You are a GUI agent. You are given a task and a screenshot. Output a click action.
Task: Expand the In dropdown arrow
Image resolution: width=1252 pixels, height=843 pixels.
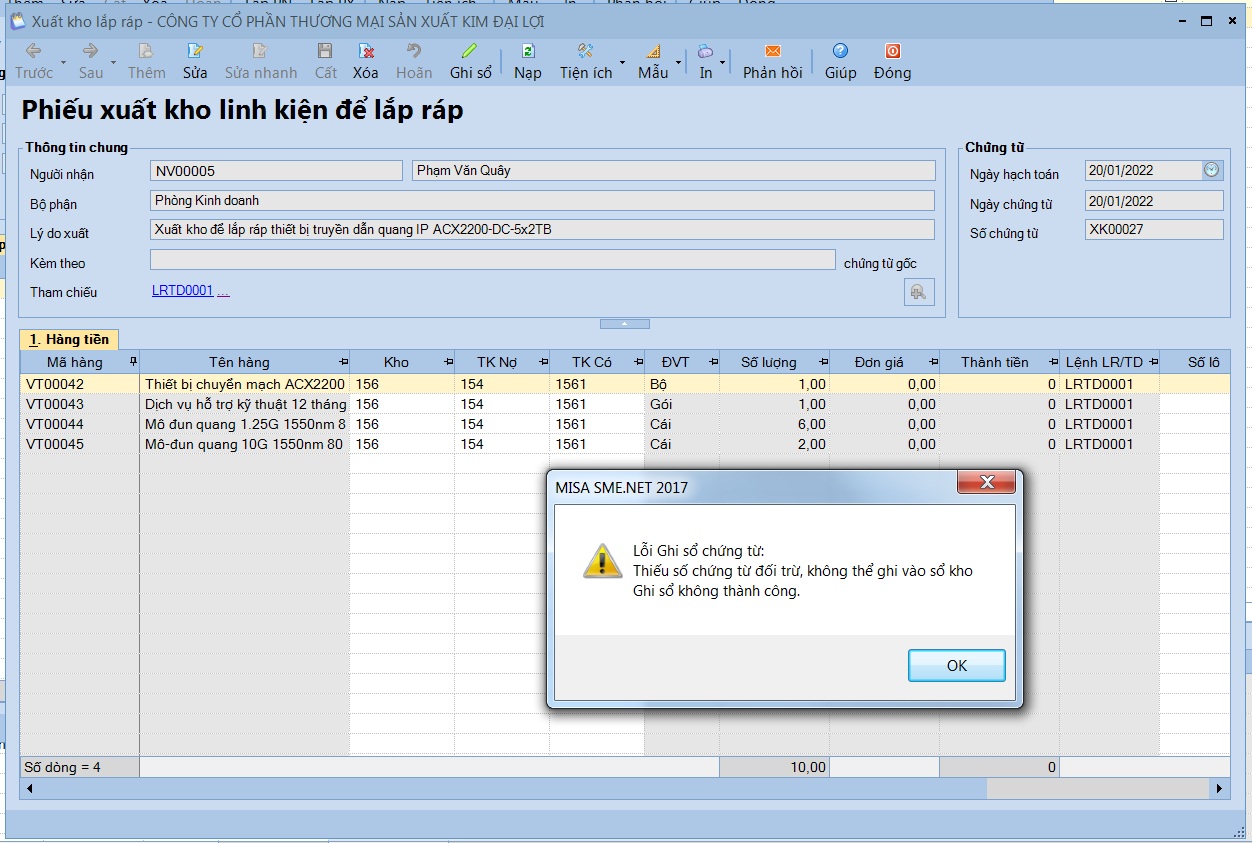pyautogui.click(x=722, y=63)
